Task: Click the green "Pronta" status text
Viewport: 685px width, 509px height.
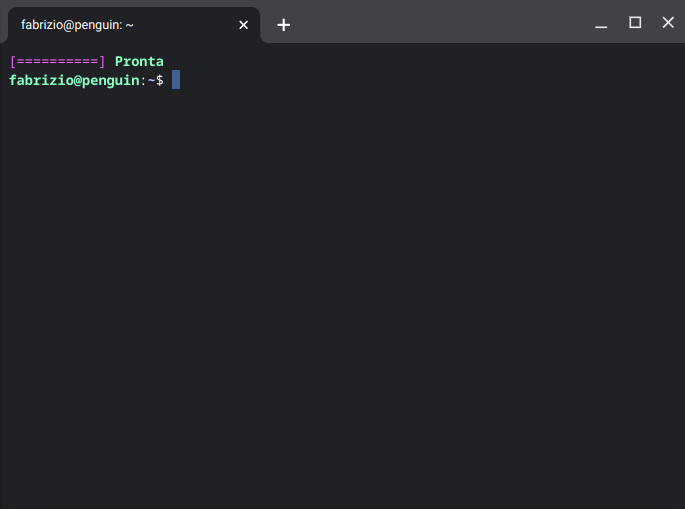Action: coord(139,62)
